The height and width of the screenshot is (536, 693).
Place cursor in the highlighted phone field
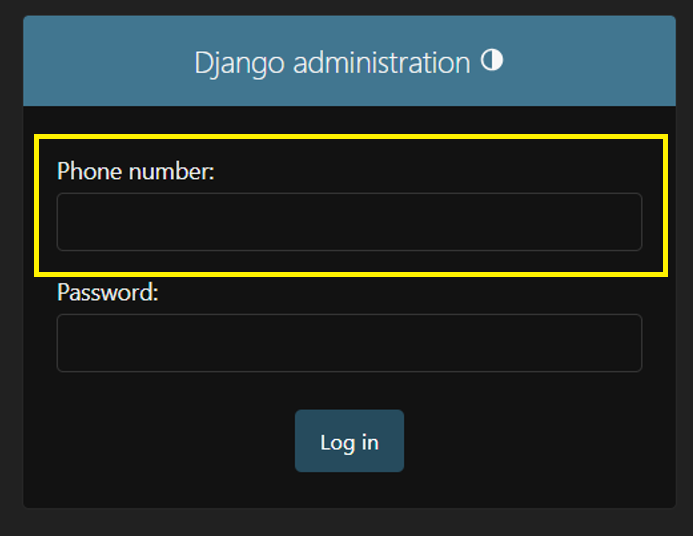[349, 222]
